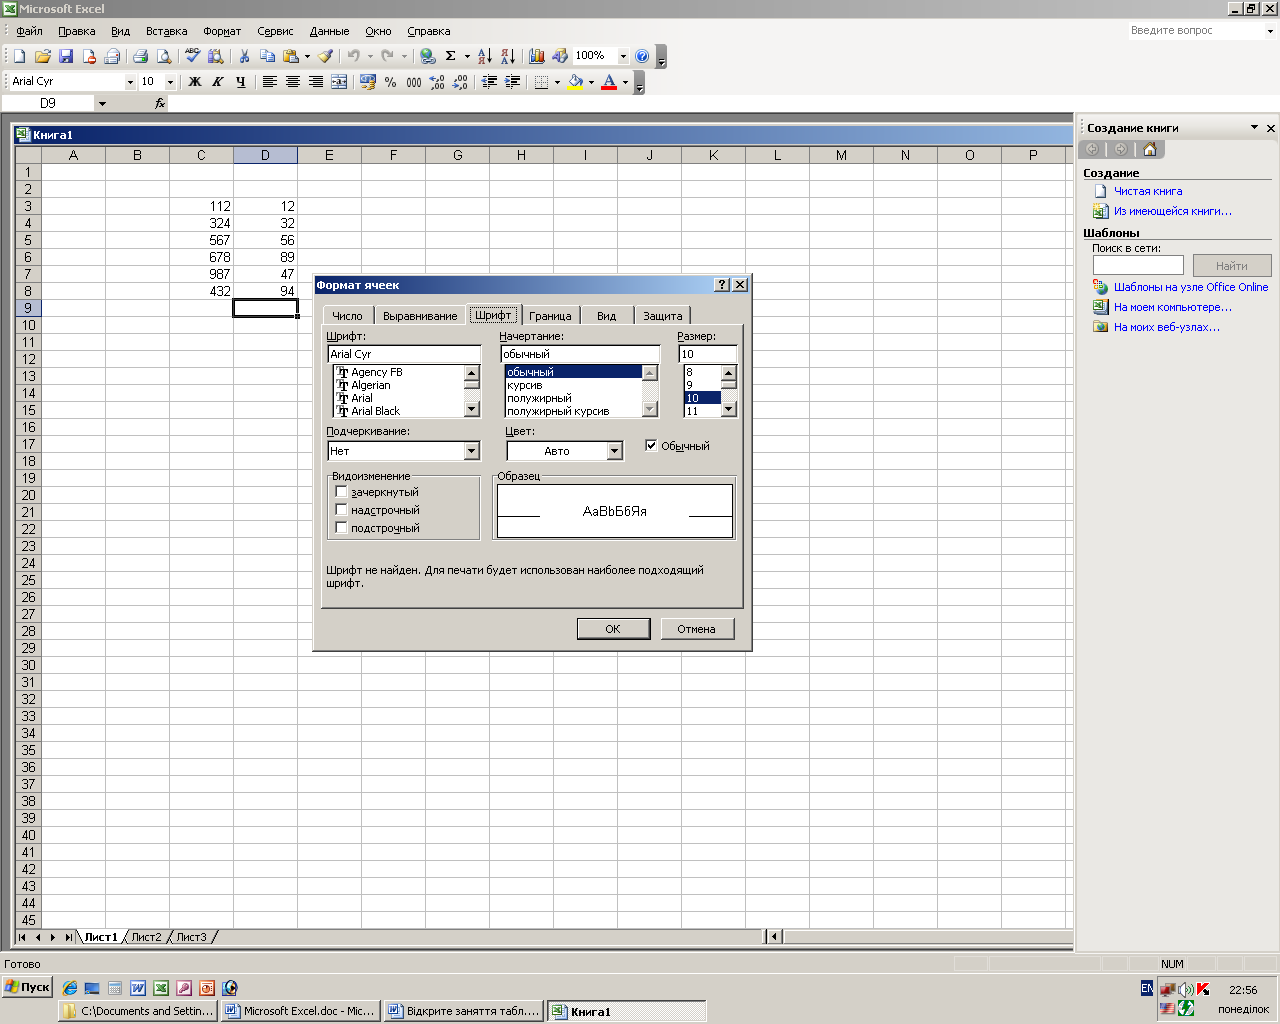Screen dimensions: 1280x1024
Task: Open the Borders dropdown arrow
Action: click(x=556, y=82)
